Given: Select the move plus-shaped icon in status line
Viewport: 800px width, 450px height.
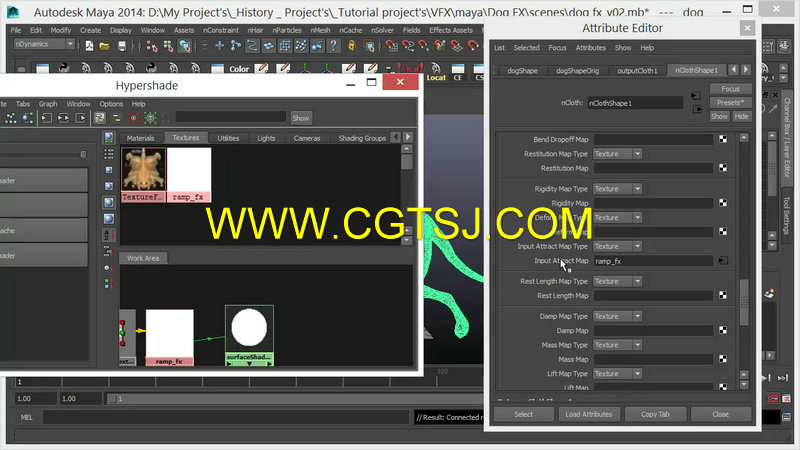Looking at the screenshot, I should click(219, 46).
